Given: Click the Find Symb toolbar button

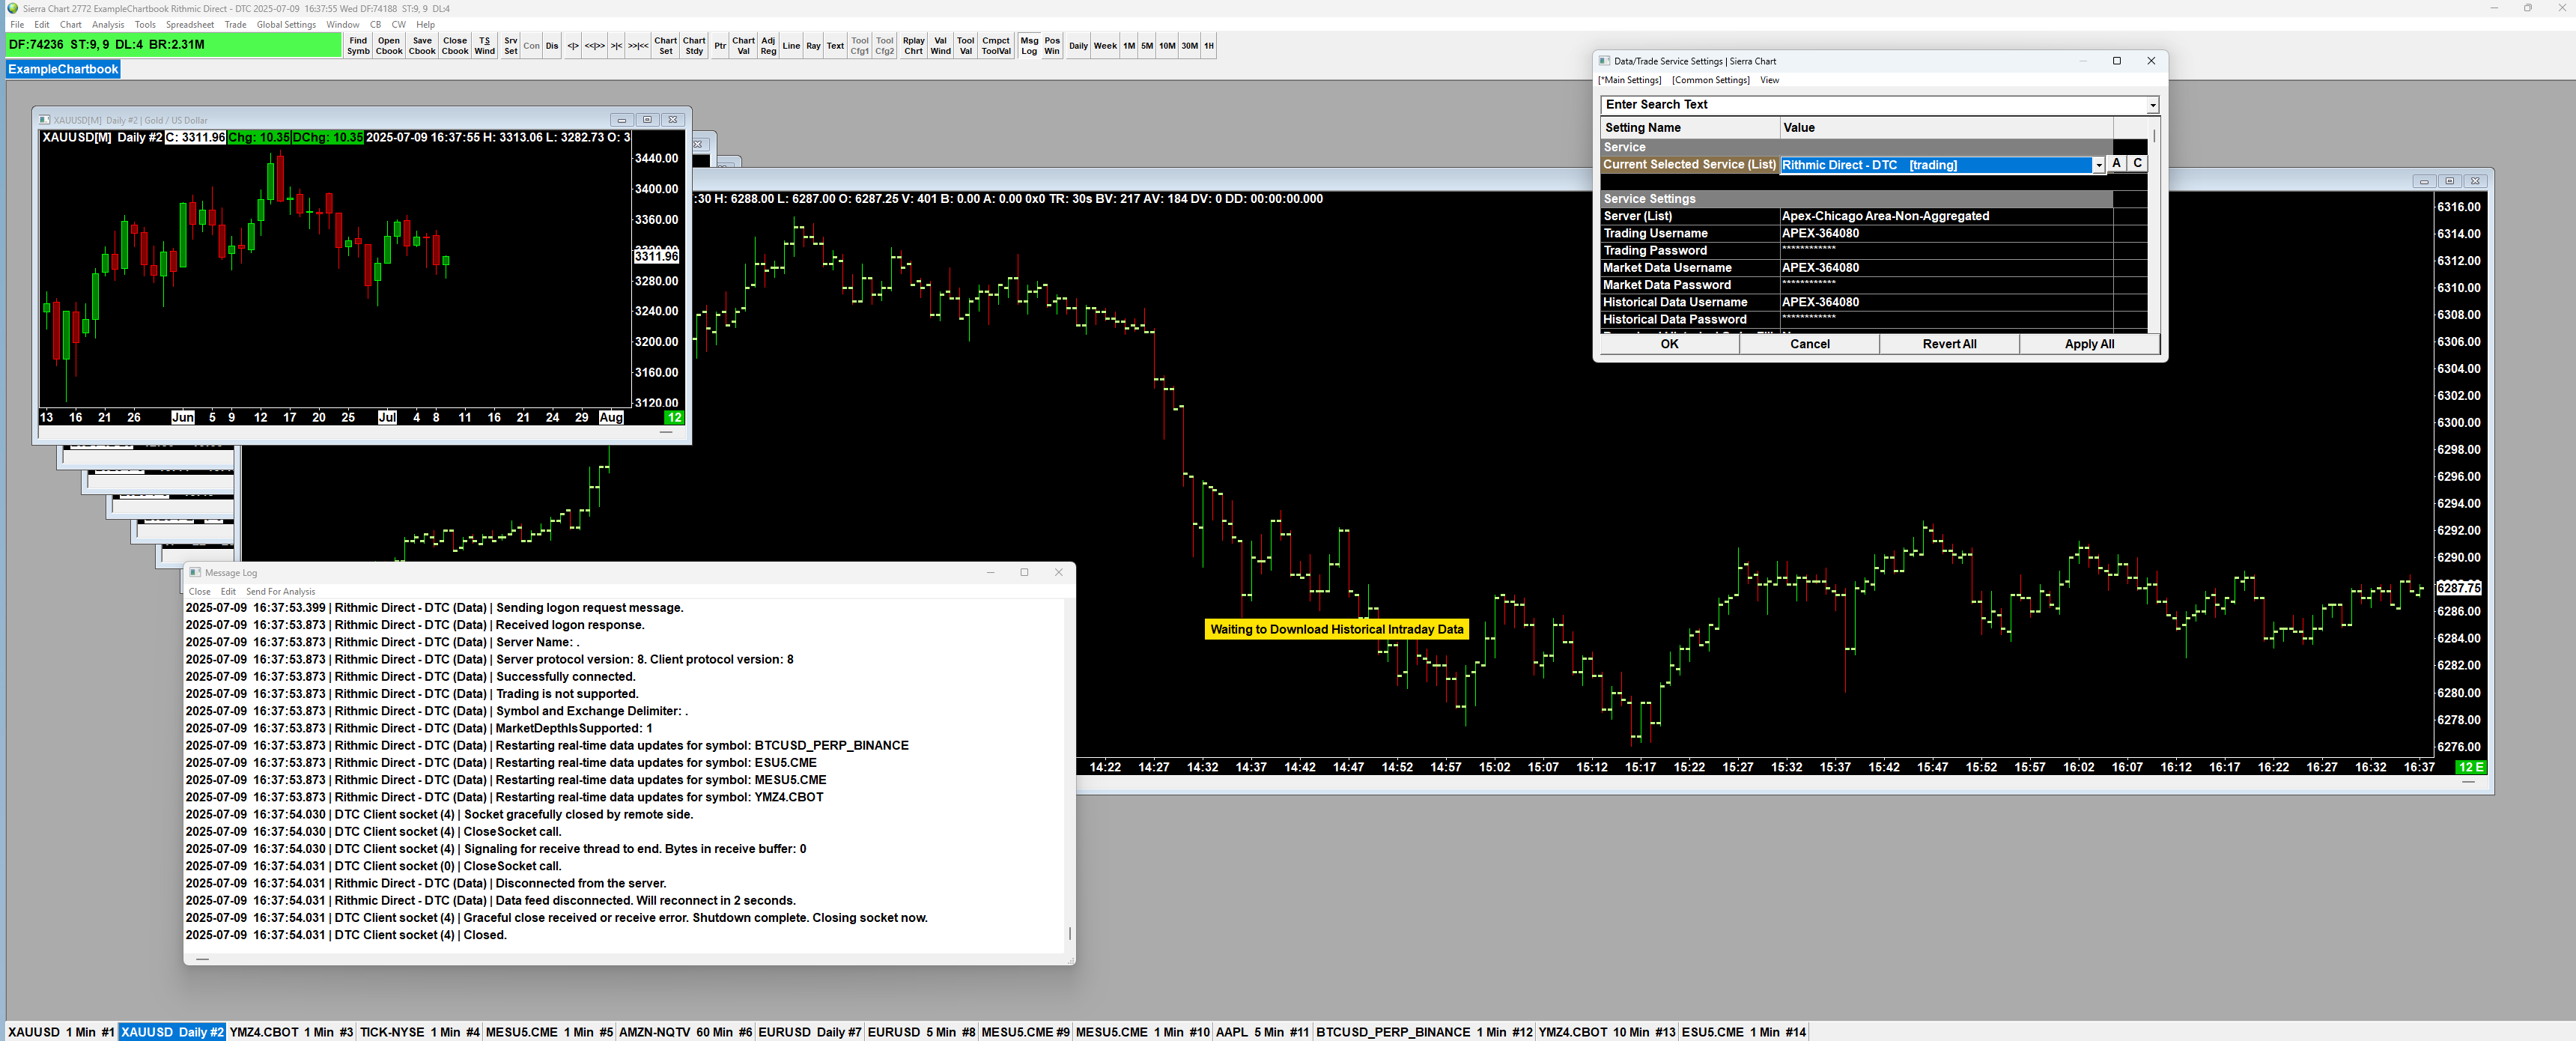Looking at the screenshot, I should (358, 46).
